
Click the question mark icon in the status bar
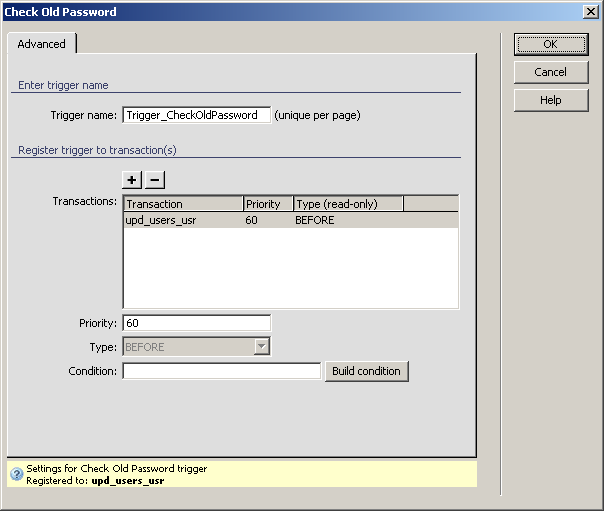(16, 474)
